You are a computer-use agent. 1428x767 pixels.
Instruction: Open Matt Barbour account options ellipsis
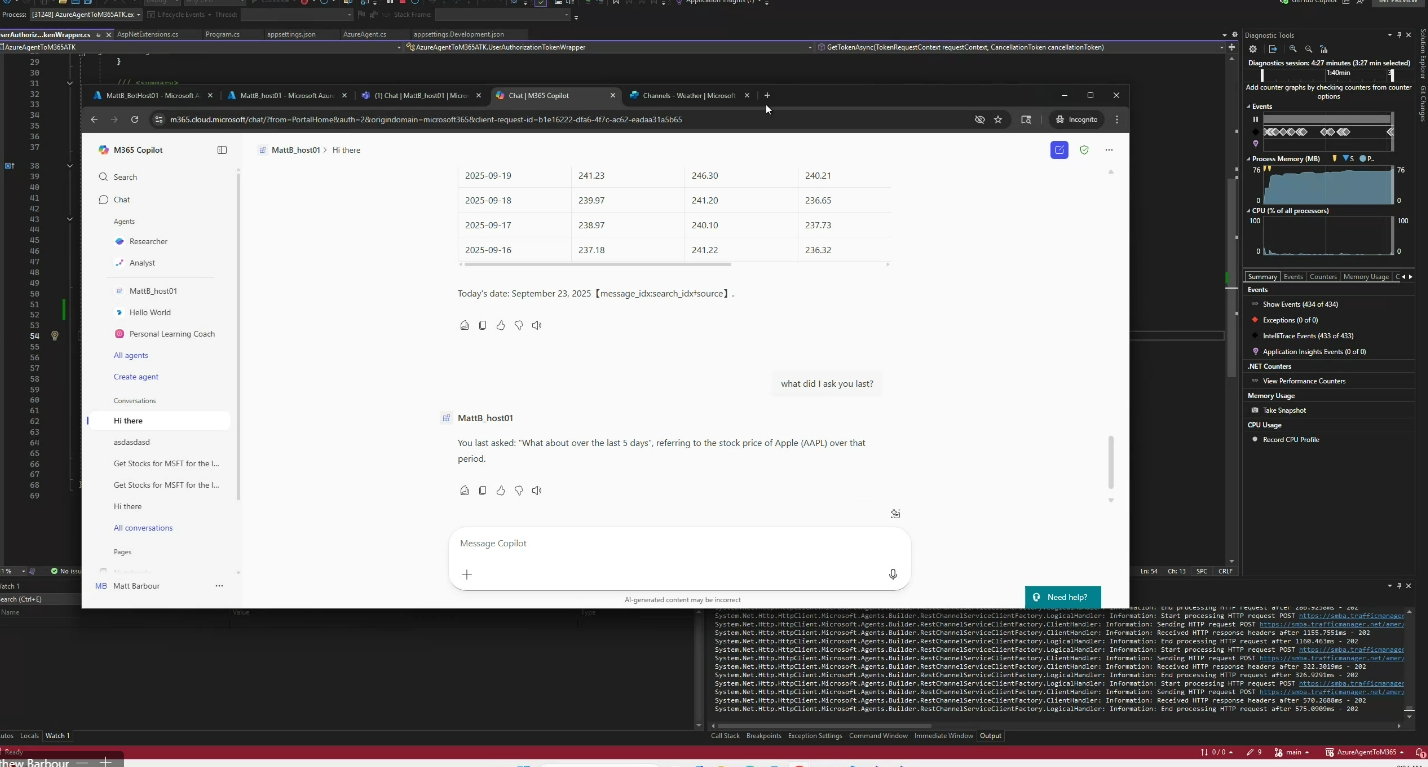(219, 586)
